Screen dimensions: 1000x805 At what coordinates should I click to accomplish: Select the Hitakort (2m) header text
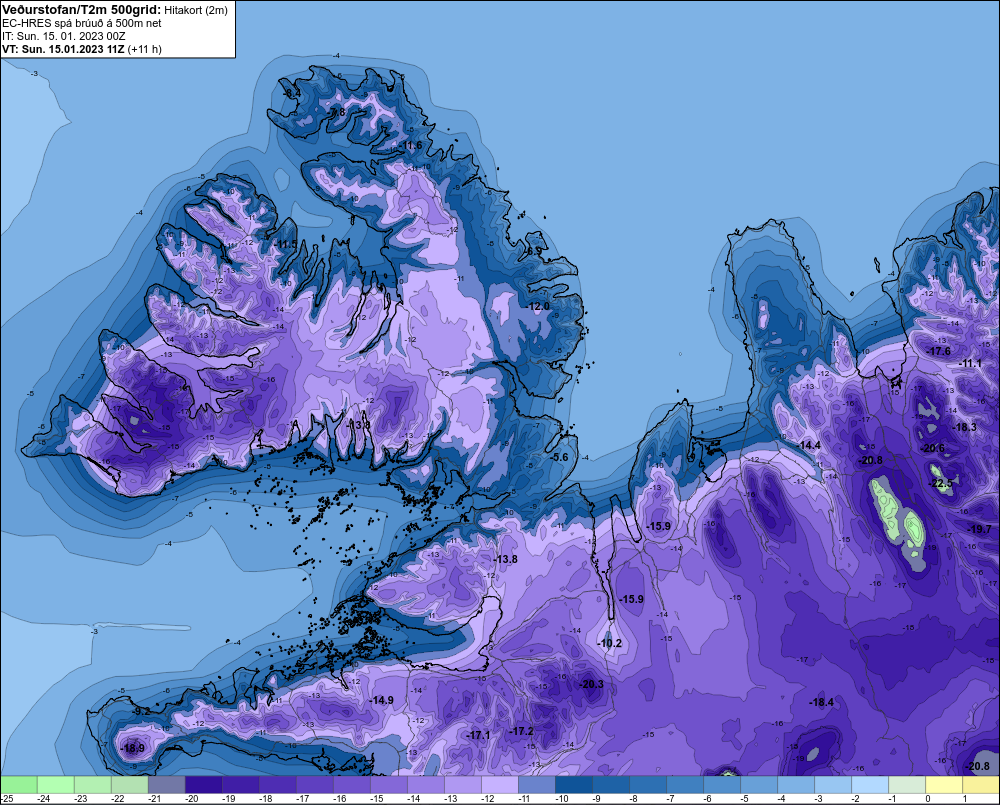tap(196, 10)
